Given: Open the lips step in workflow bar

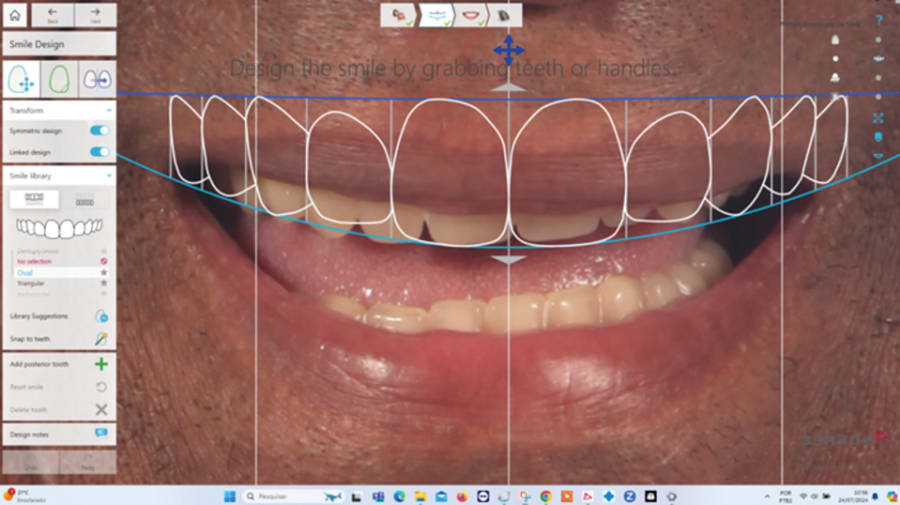Looking at the screenshot, I should [x=471, y=15].
